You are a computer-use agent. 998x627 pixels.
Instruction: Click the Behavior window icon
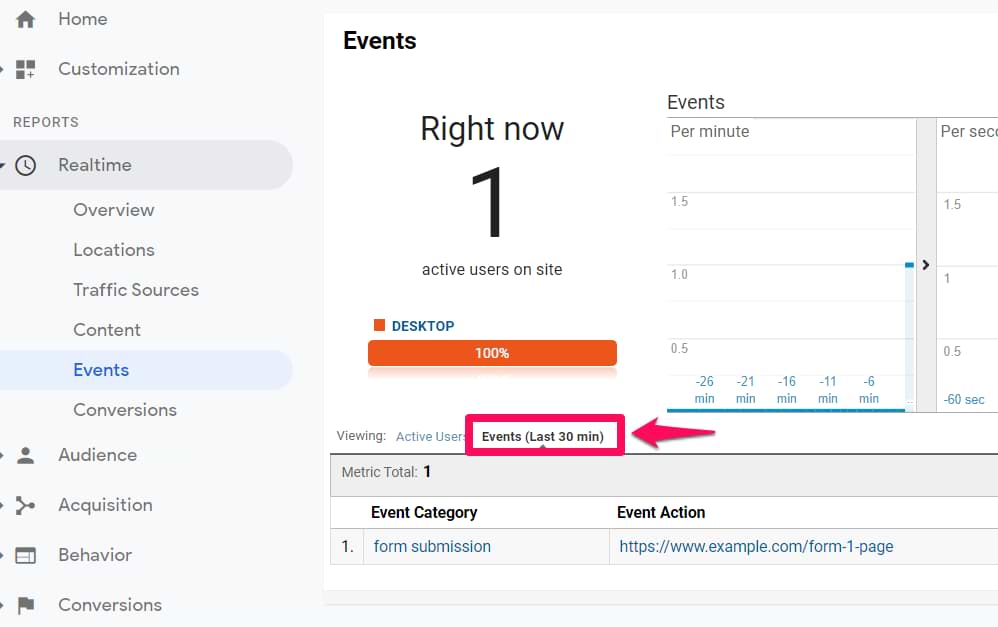[25, 555]
